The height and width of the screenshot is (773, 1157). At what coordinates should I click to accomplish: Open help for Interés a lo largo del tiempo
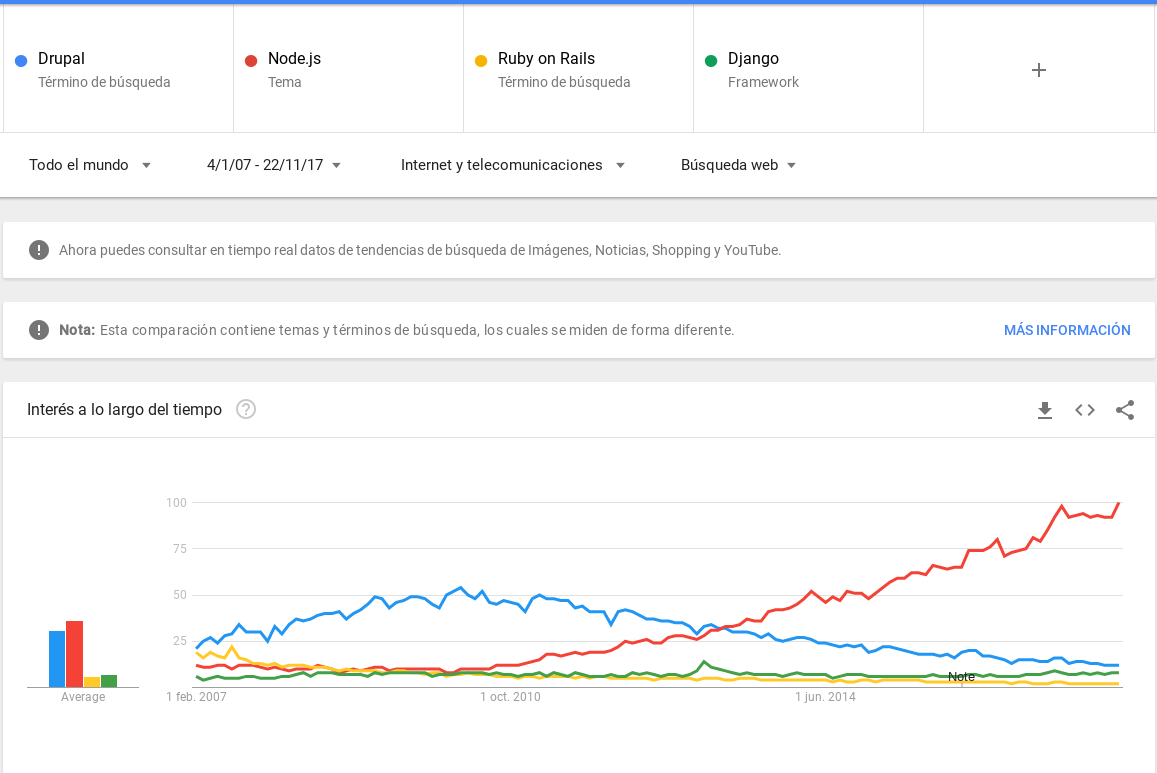pos(245,409)
